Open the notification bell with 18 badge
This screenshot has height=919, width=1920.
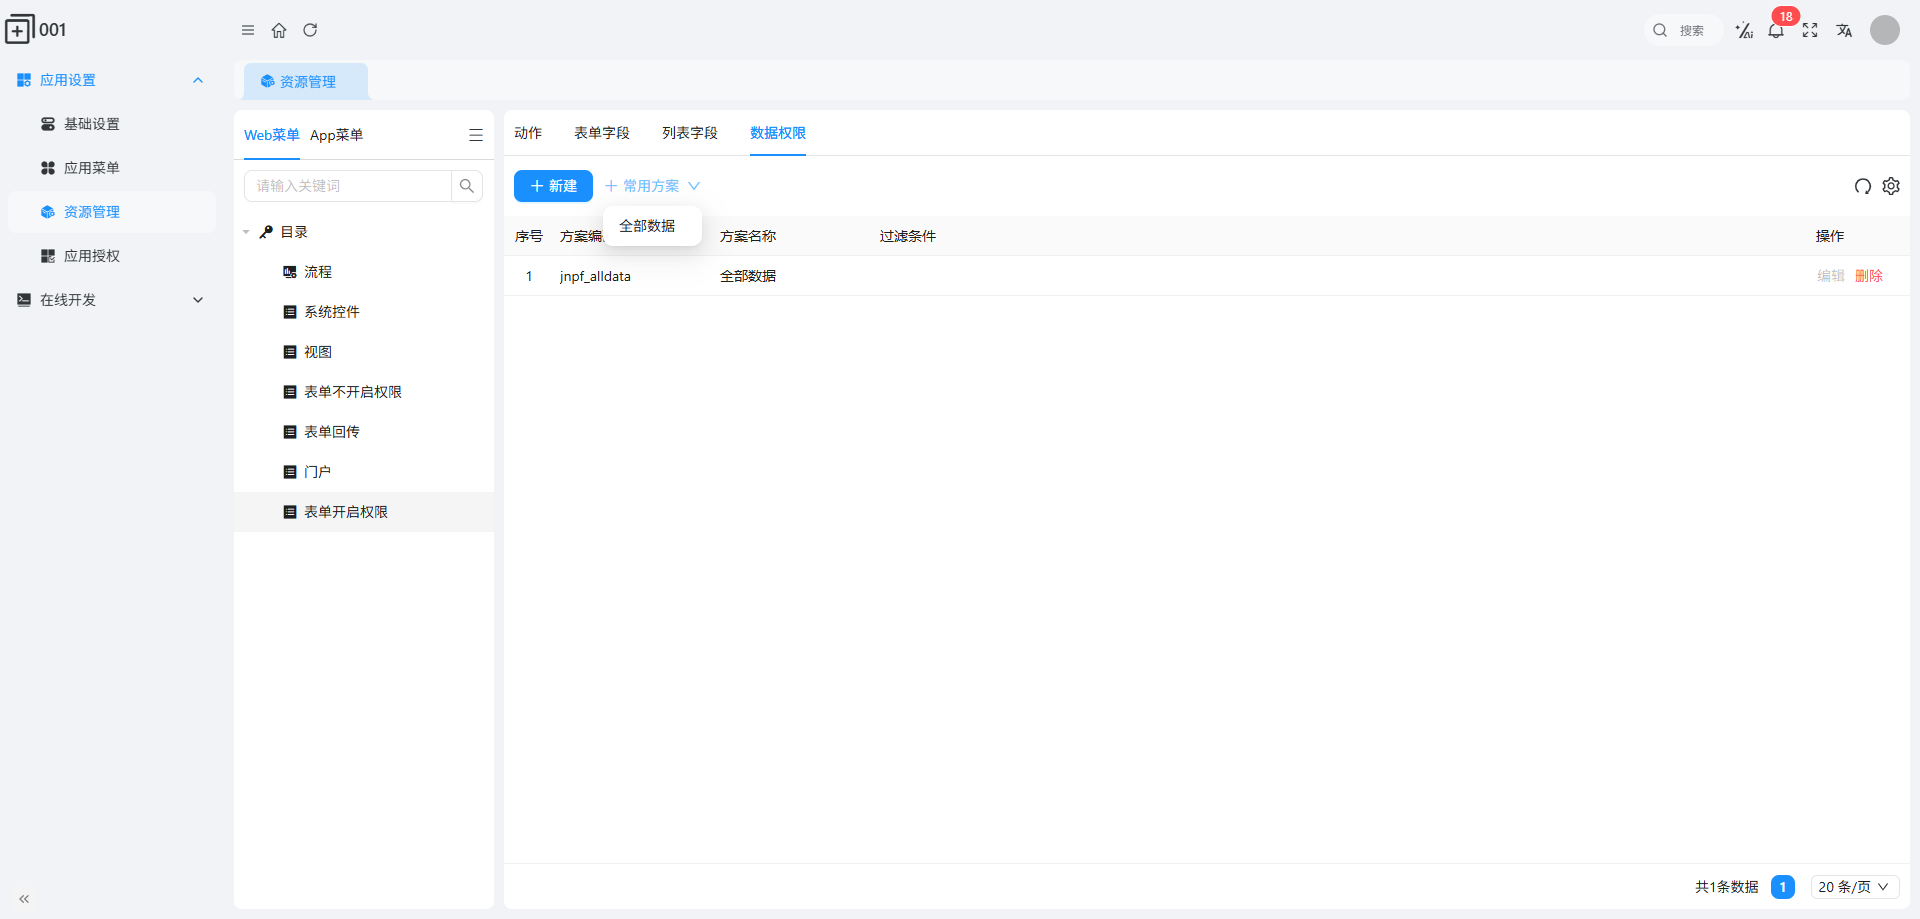[x=1776, y=30]
